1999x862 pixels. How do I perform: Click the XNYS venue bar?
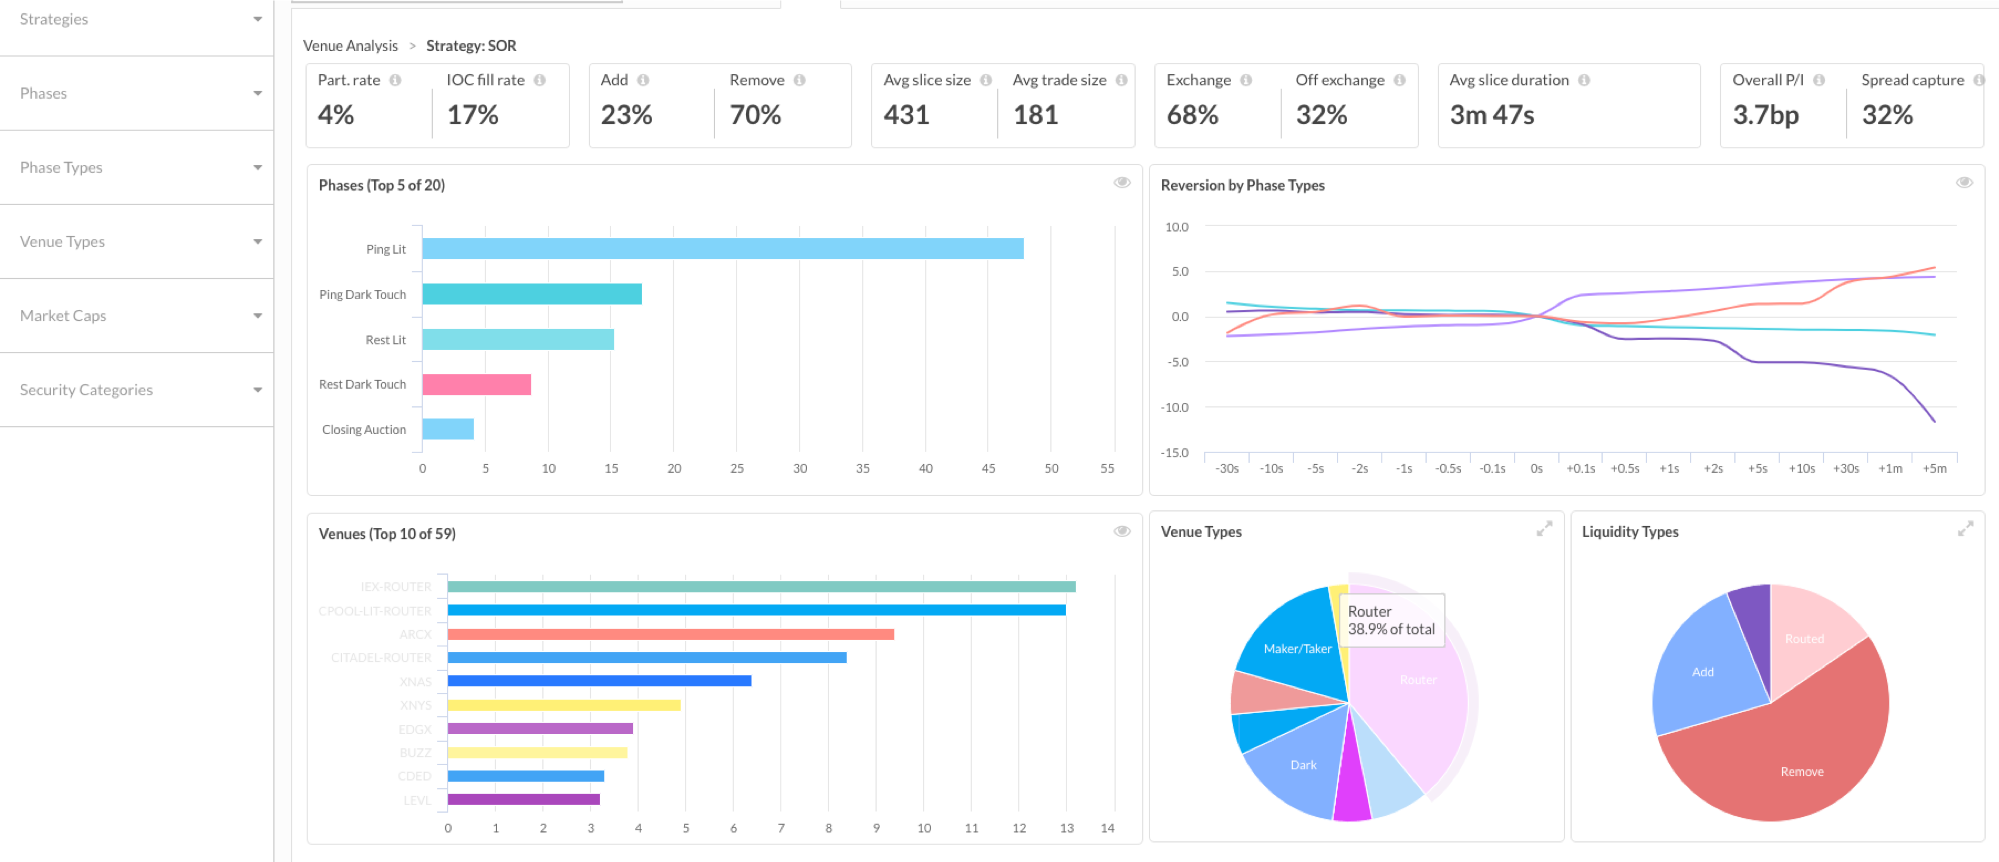click(x=564, y=705)
